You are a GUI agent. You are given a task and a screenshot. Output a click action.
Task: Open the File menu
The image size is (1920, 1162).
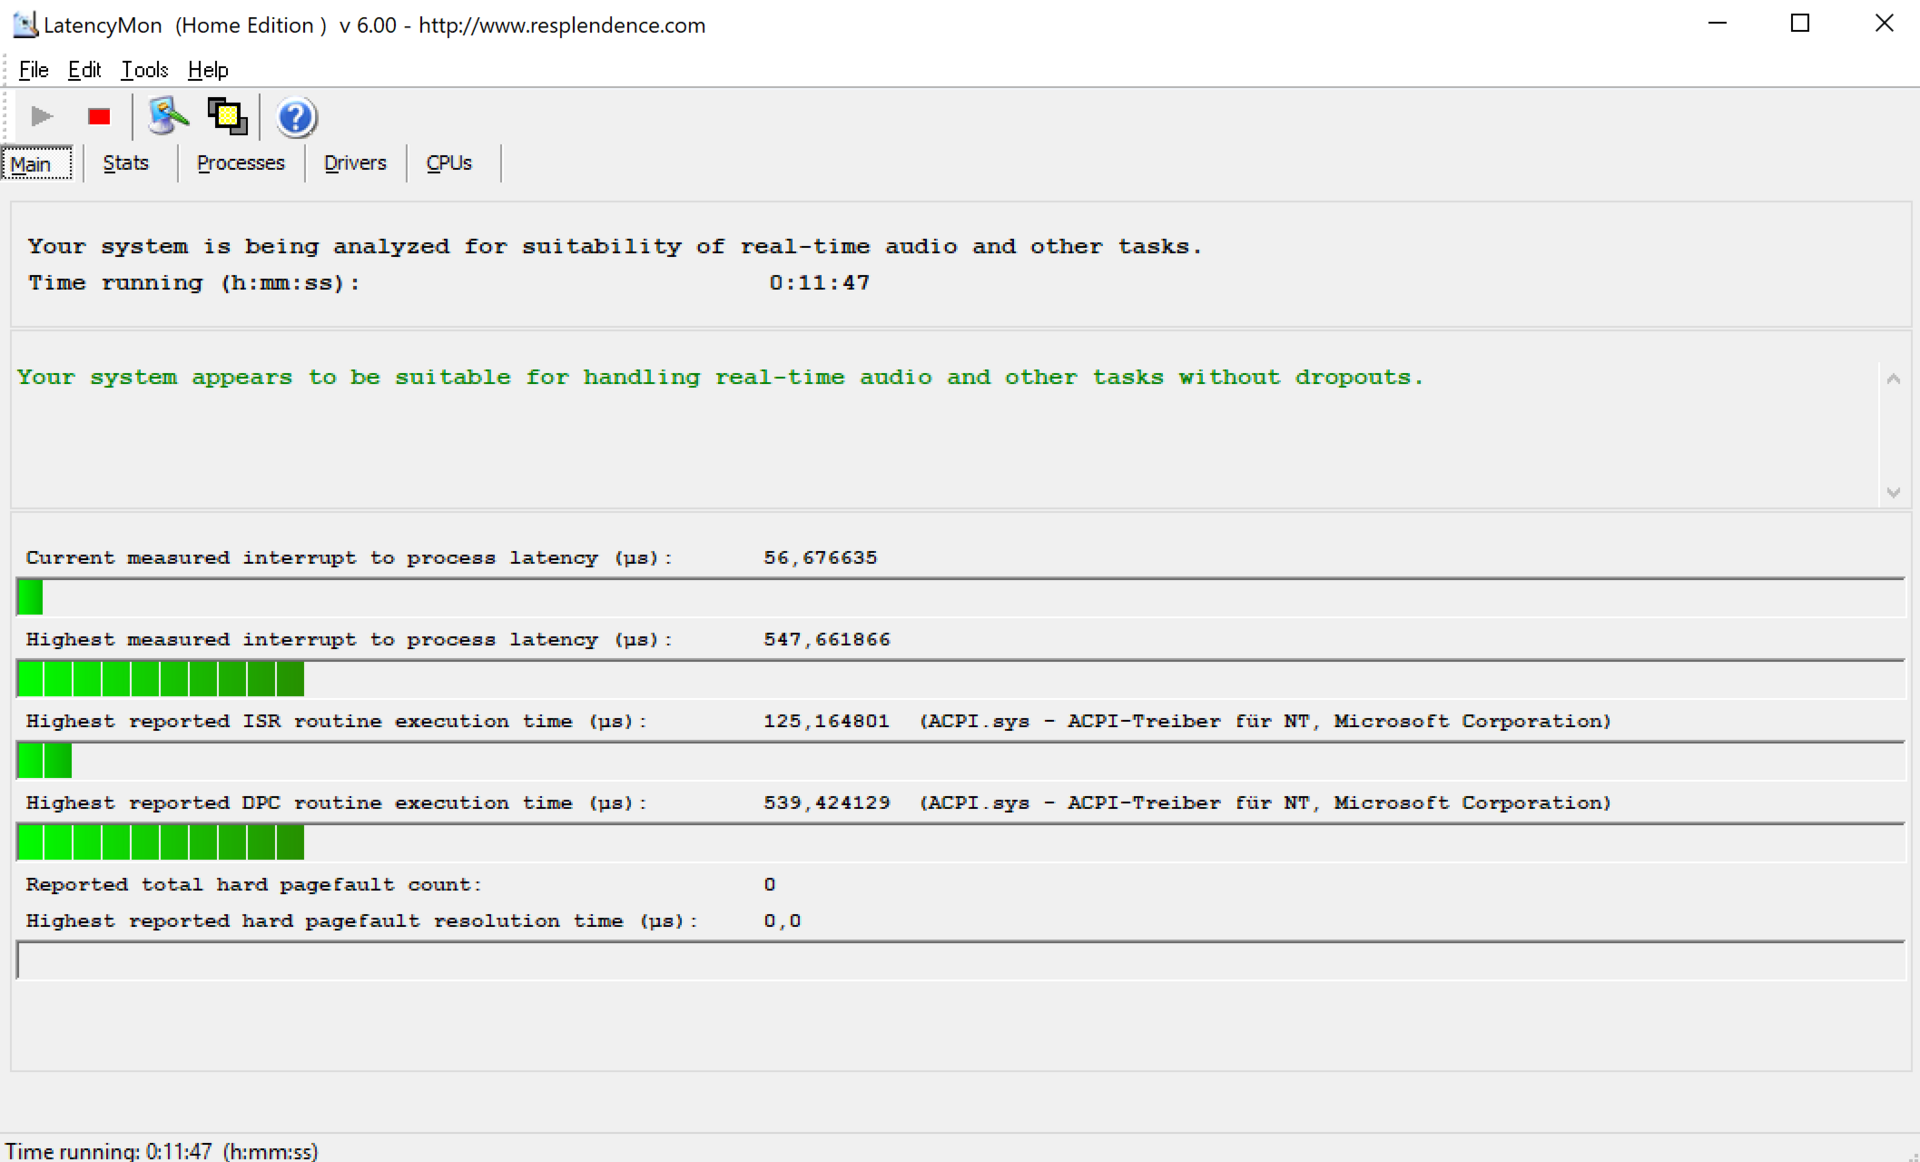tap(33, 70)
